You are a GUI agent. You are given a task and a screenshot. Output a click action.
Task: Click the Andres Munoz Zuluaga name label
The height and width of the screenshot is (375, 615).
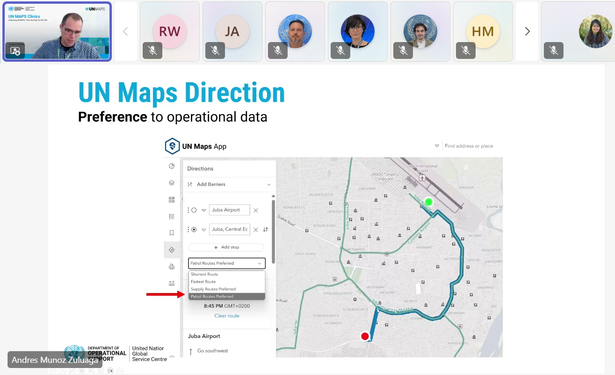[x=55, y=360]
